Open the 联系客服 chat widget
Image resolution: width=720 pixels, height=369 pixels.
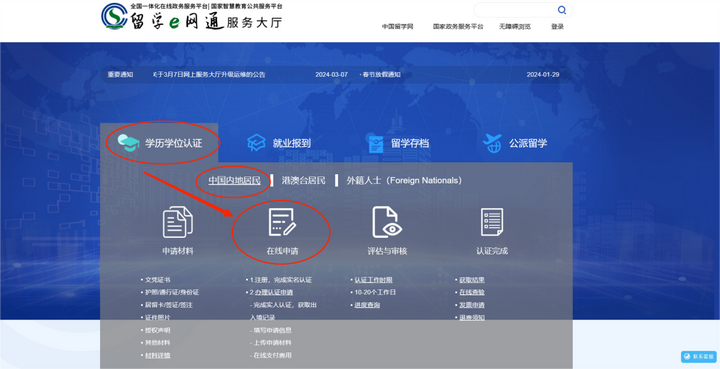point(698,357)
